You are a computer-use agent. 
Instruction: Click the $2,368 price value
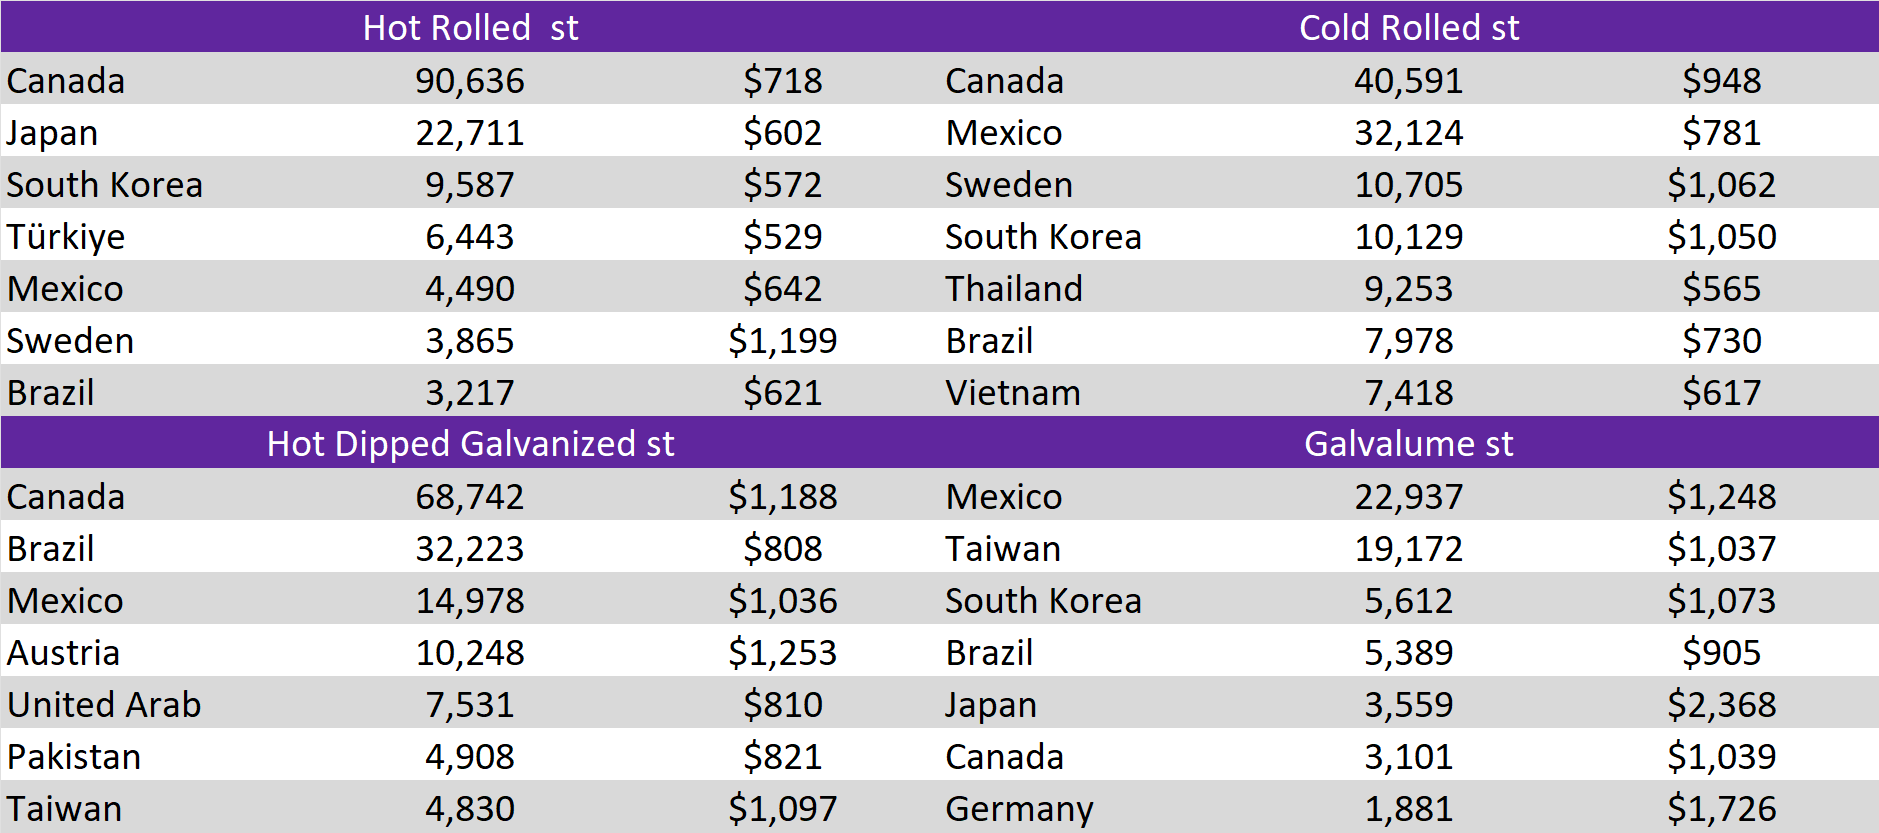[1721, 705]
